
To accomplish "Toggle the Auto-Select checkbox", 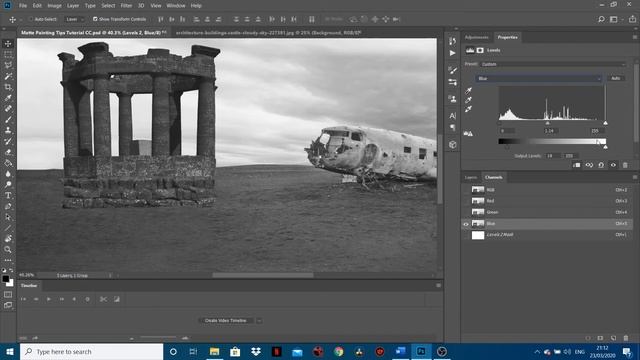I will (x=31, y=19).
